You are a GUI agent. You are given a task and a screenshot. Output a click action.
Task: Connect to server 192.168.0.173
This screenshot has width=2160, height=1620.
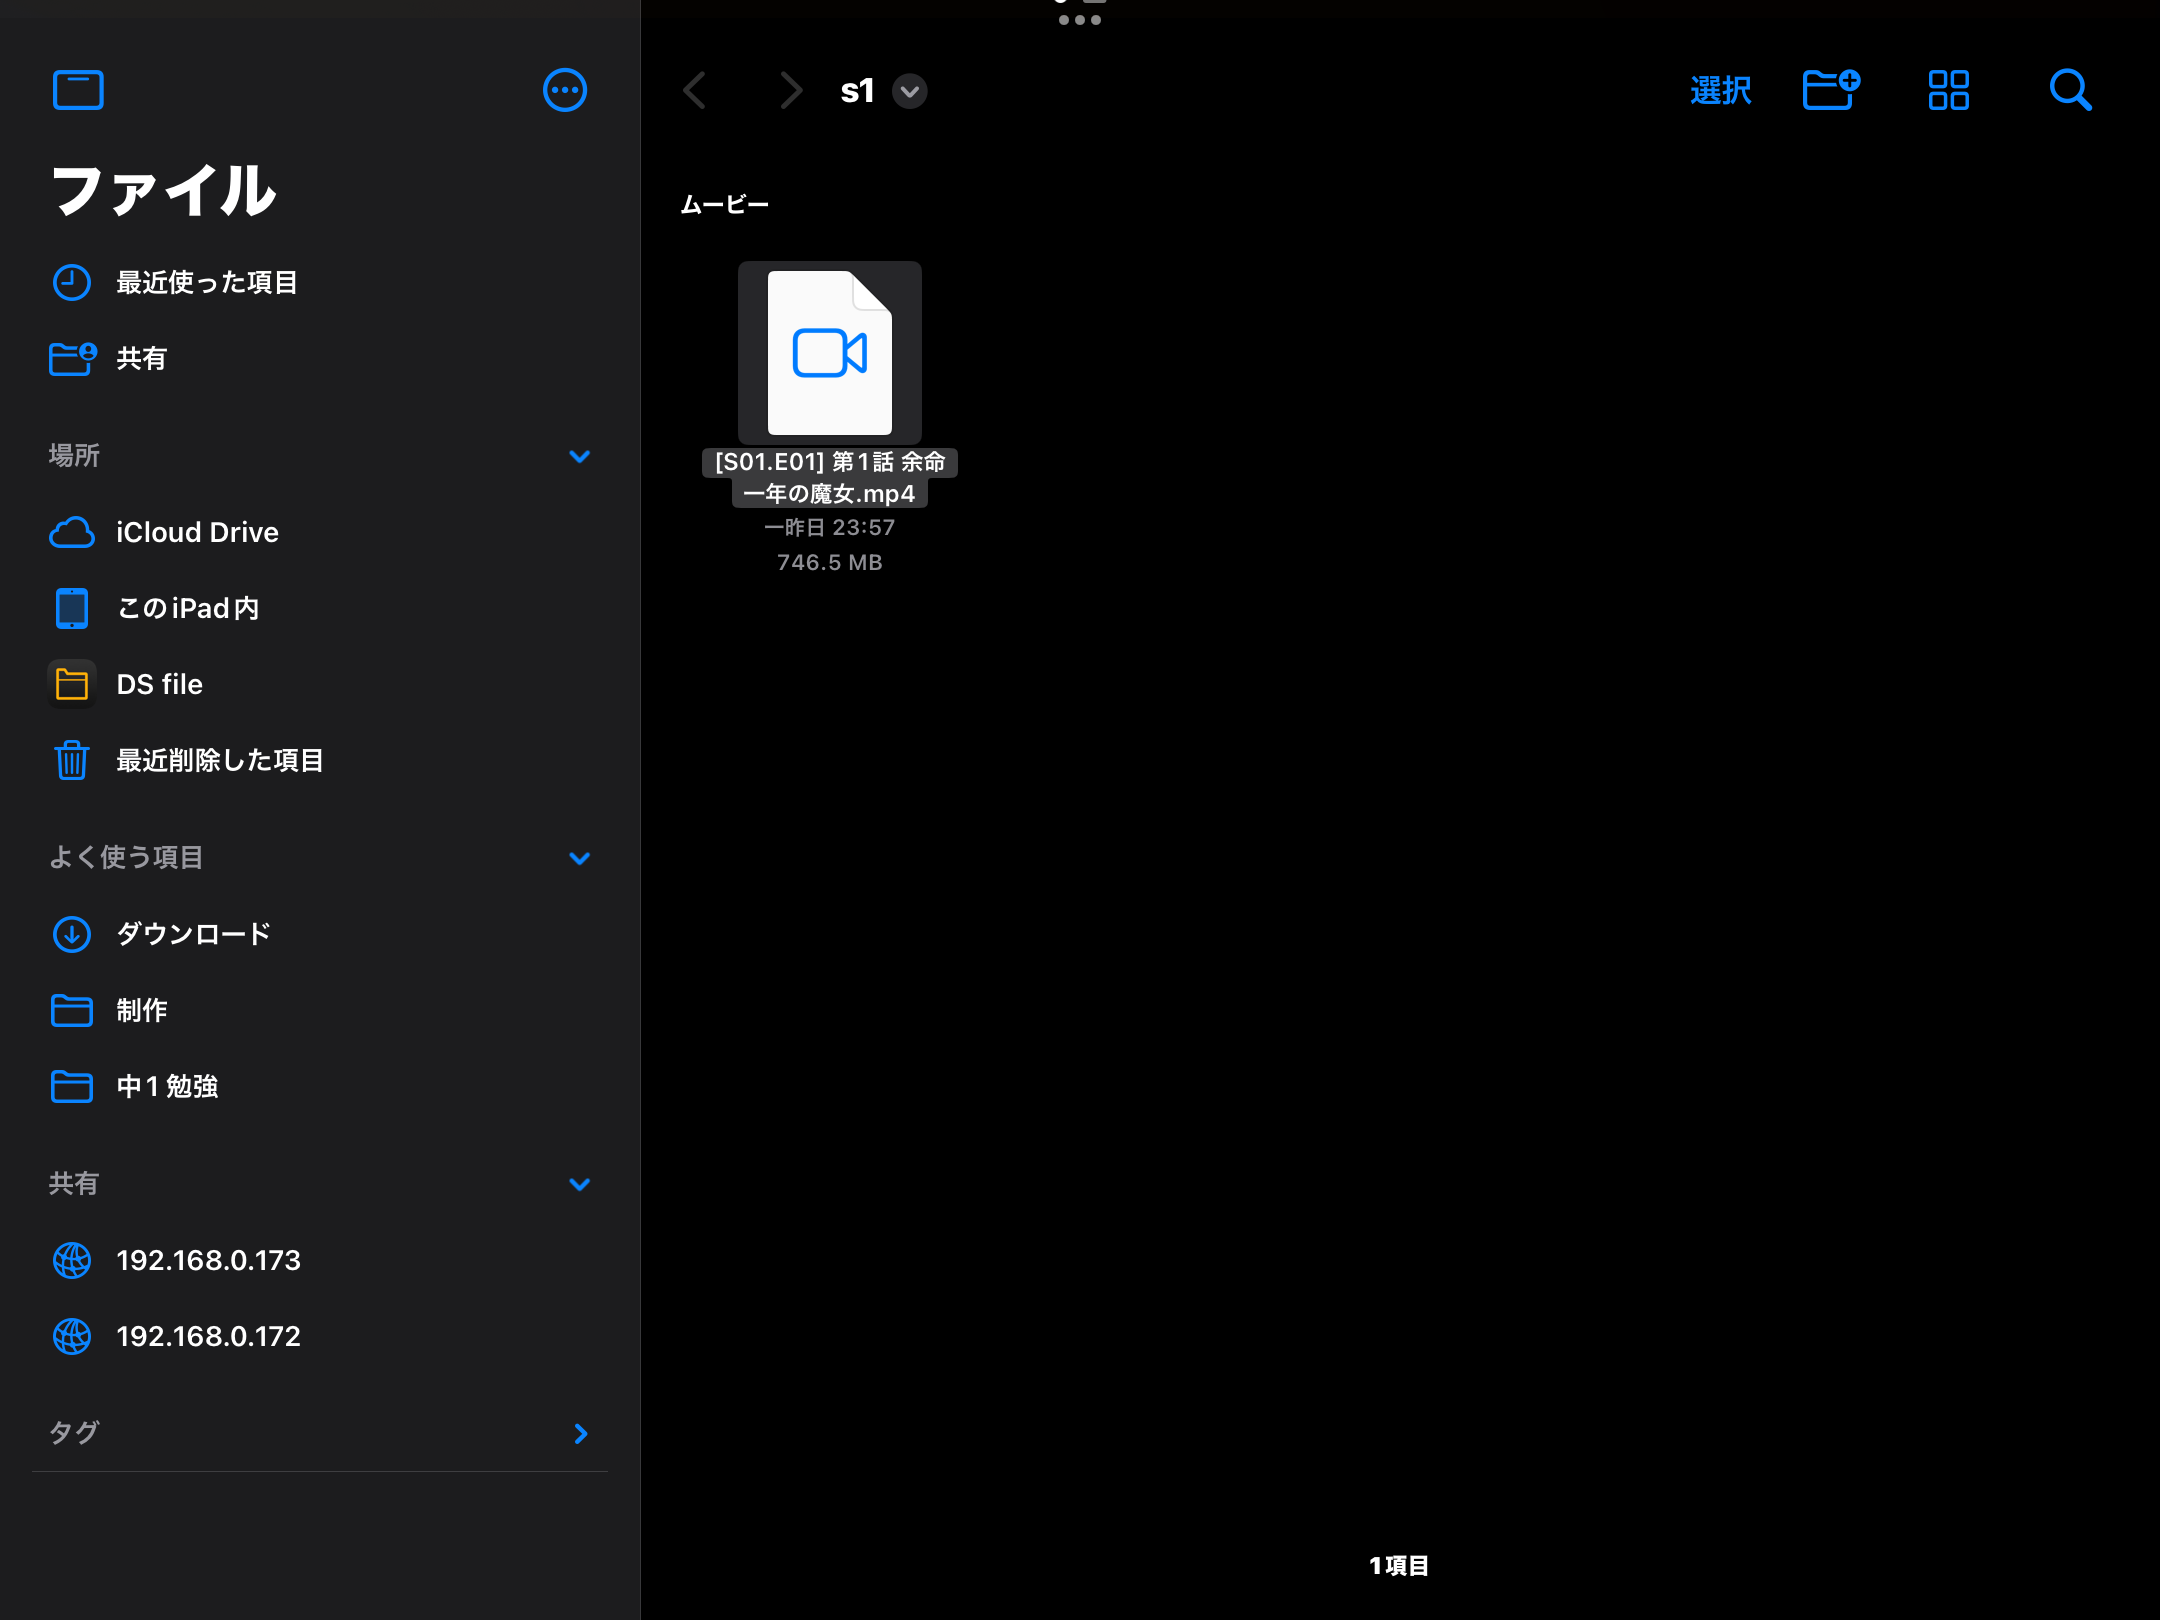[x=208, y=1260]
